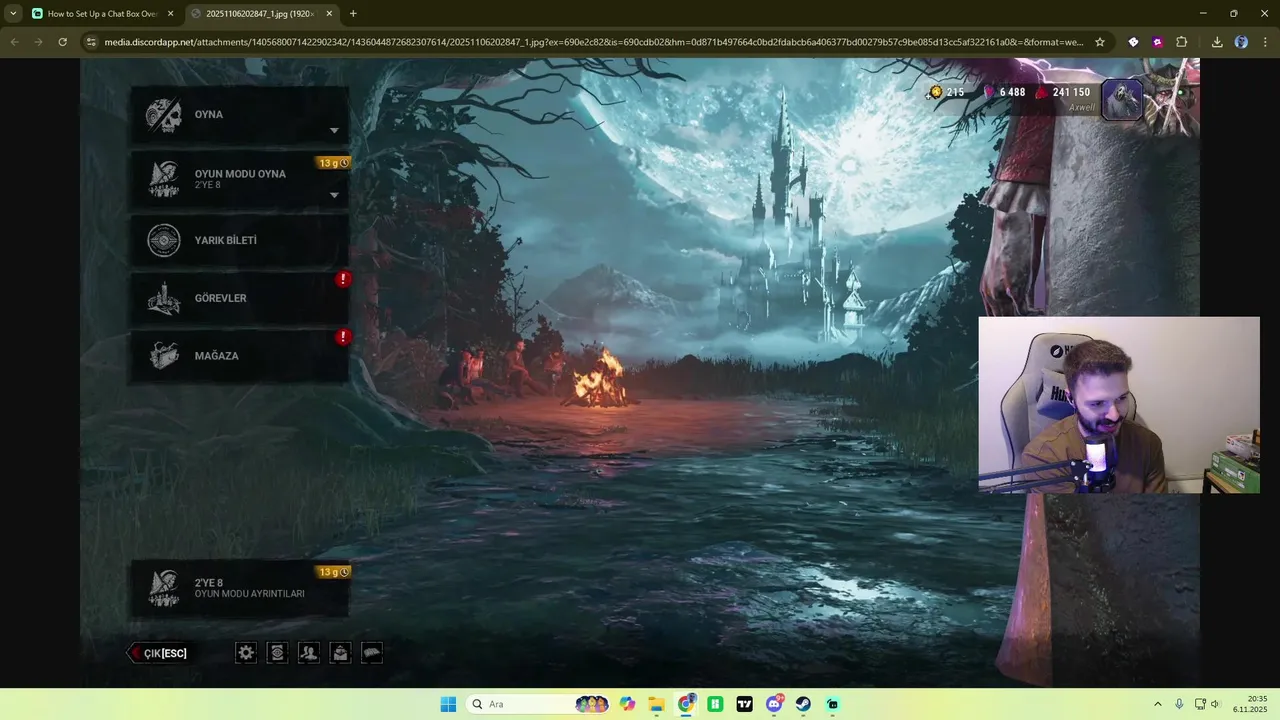The height and width of the screenshot is (720, 1280).
Task: Open the Windows Start menu
Action: point(448,704)
